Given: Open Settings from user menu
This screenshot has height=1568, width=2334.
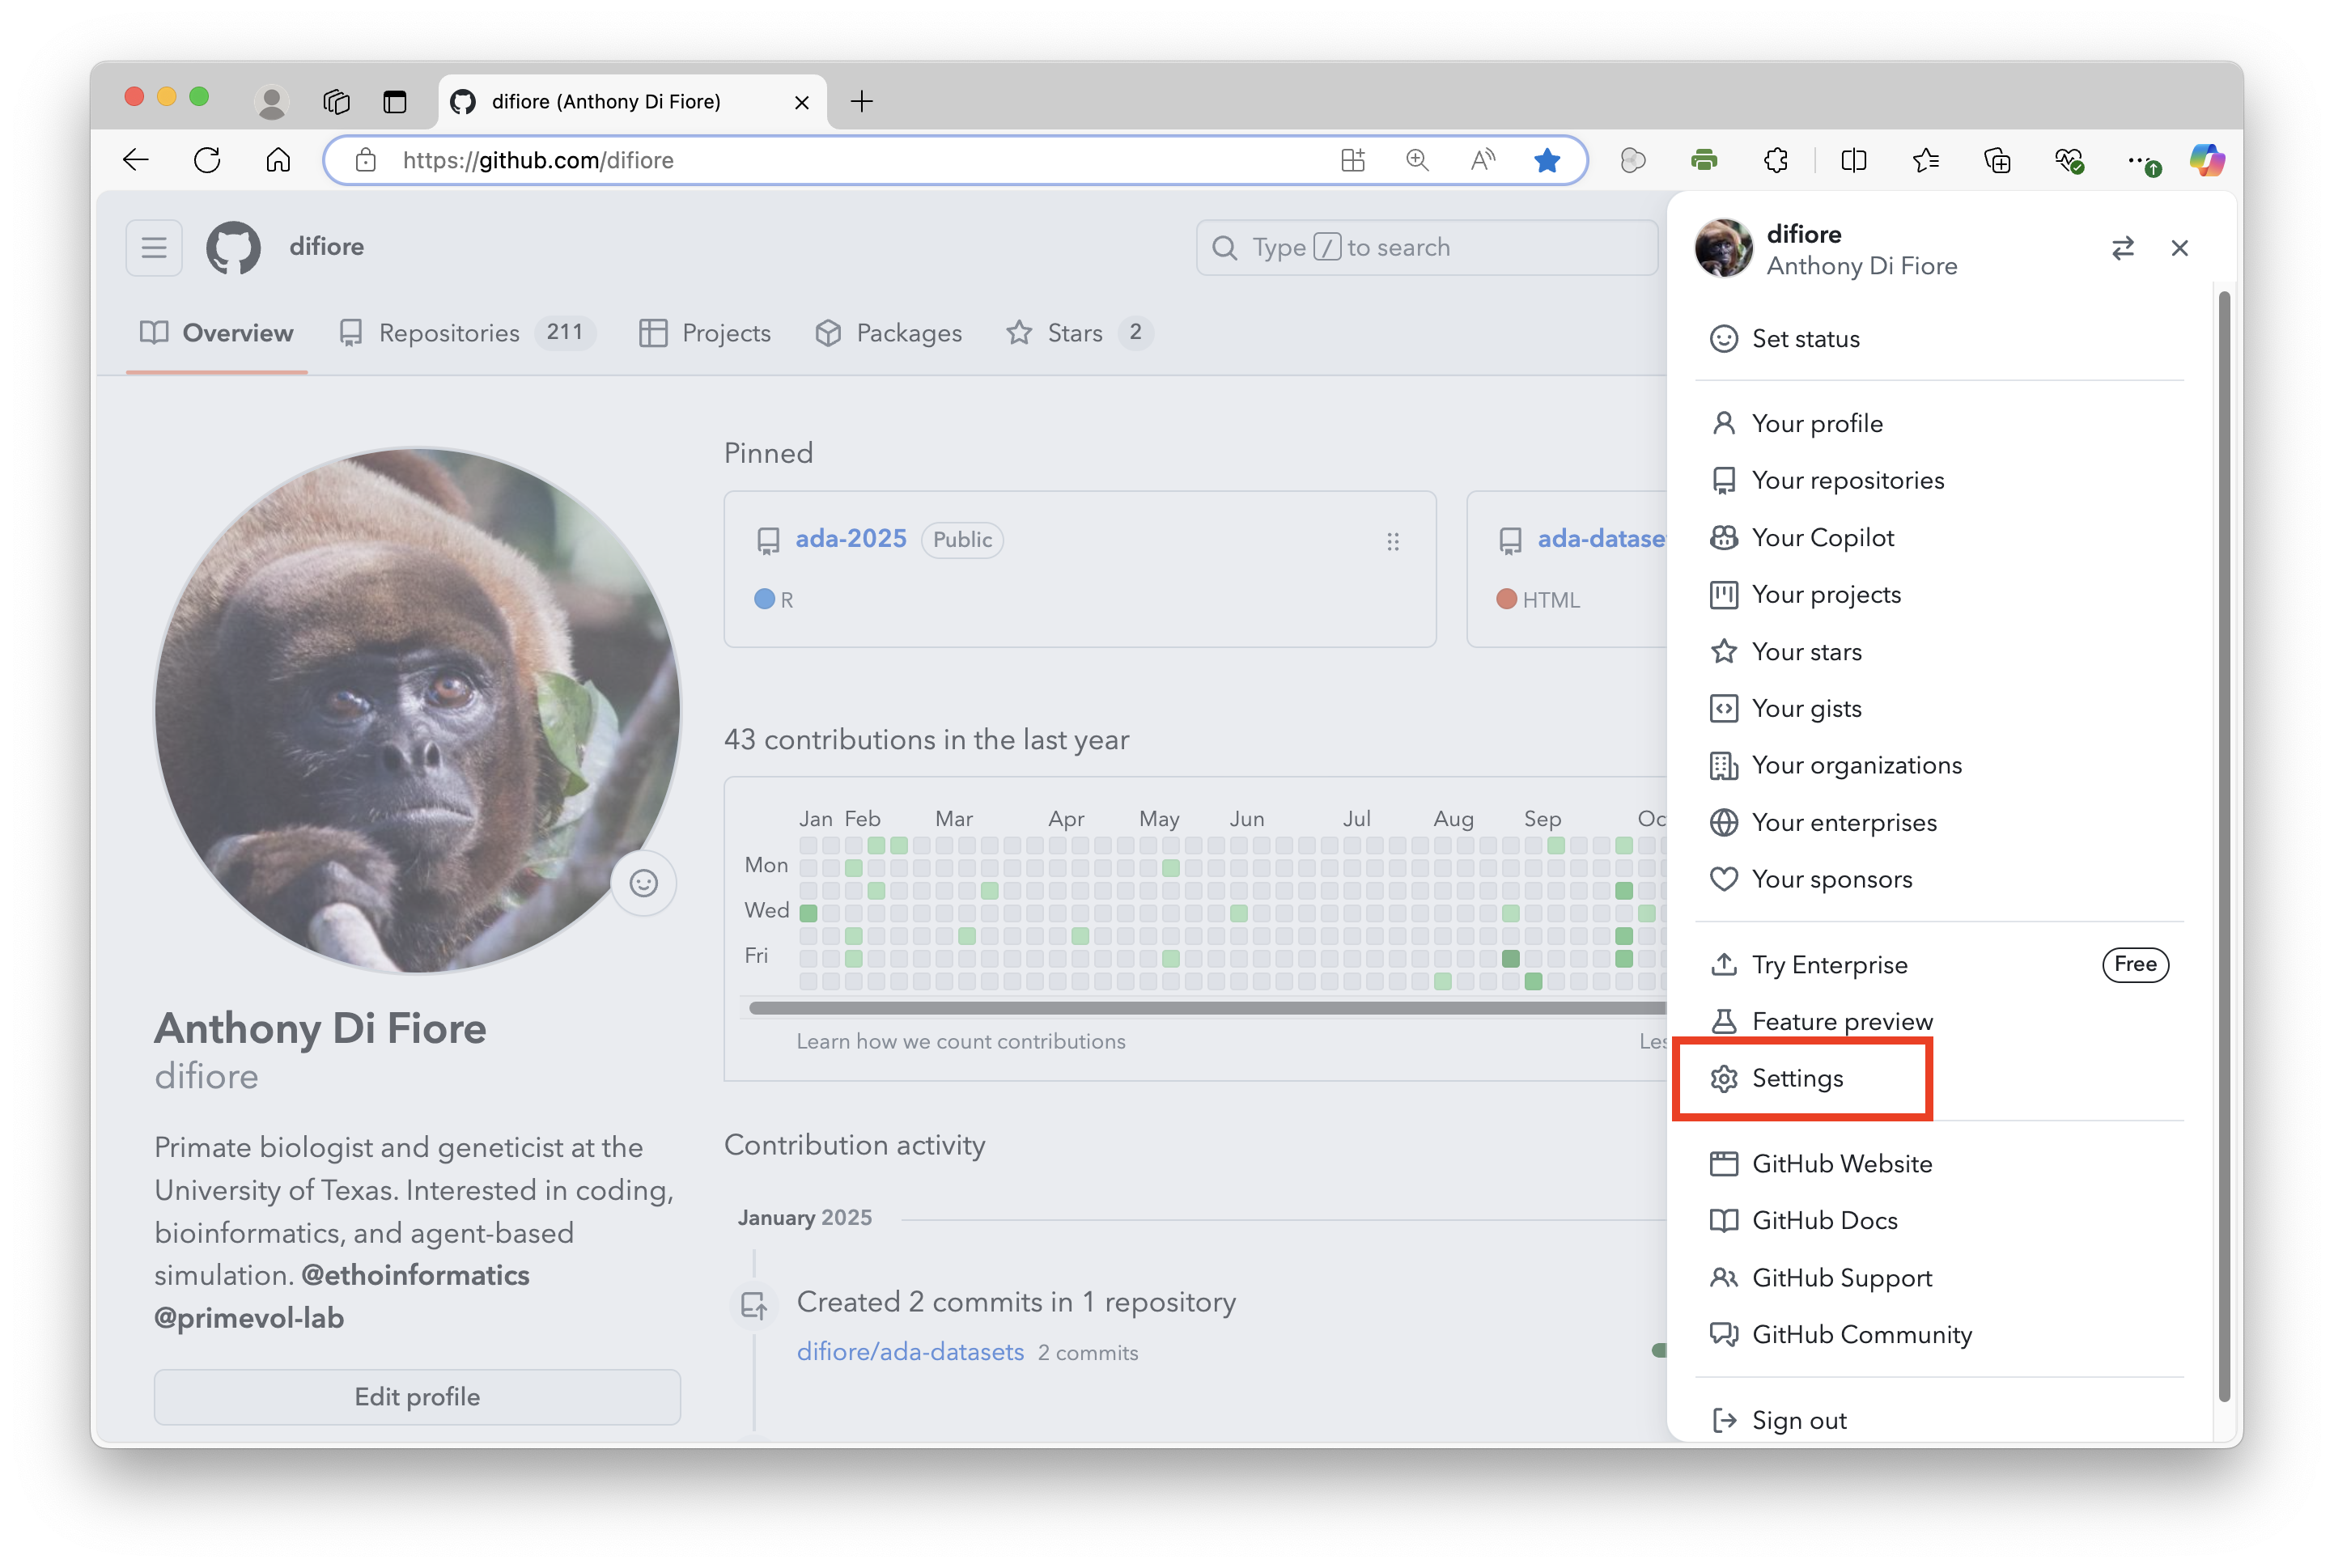Looking at the screenshot, I should tap(1797, 1078).
